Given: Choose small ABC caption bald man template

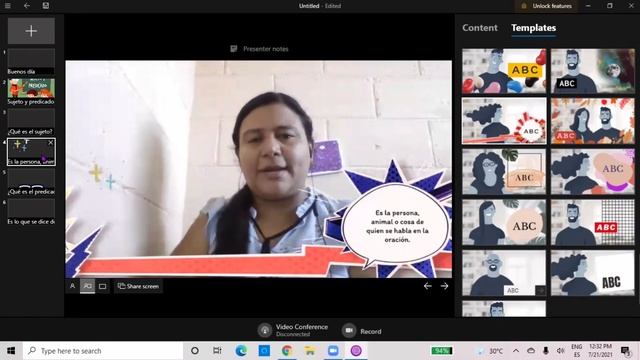Looking at the screenshot, I should pos(504,273).
